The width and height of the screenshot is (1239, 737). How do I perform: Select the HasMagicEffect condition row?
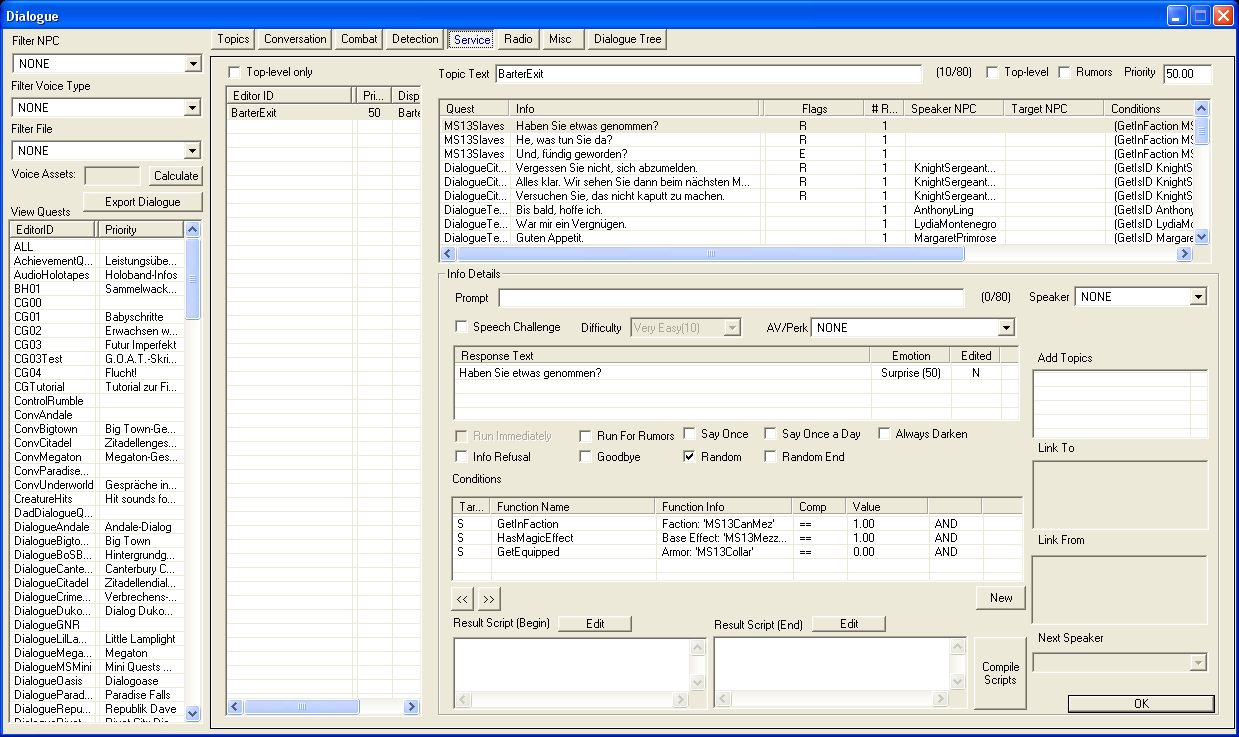(737, 538)
